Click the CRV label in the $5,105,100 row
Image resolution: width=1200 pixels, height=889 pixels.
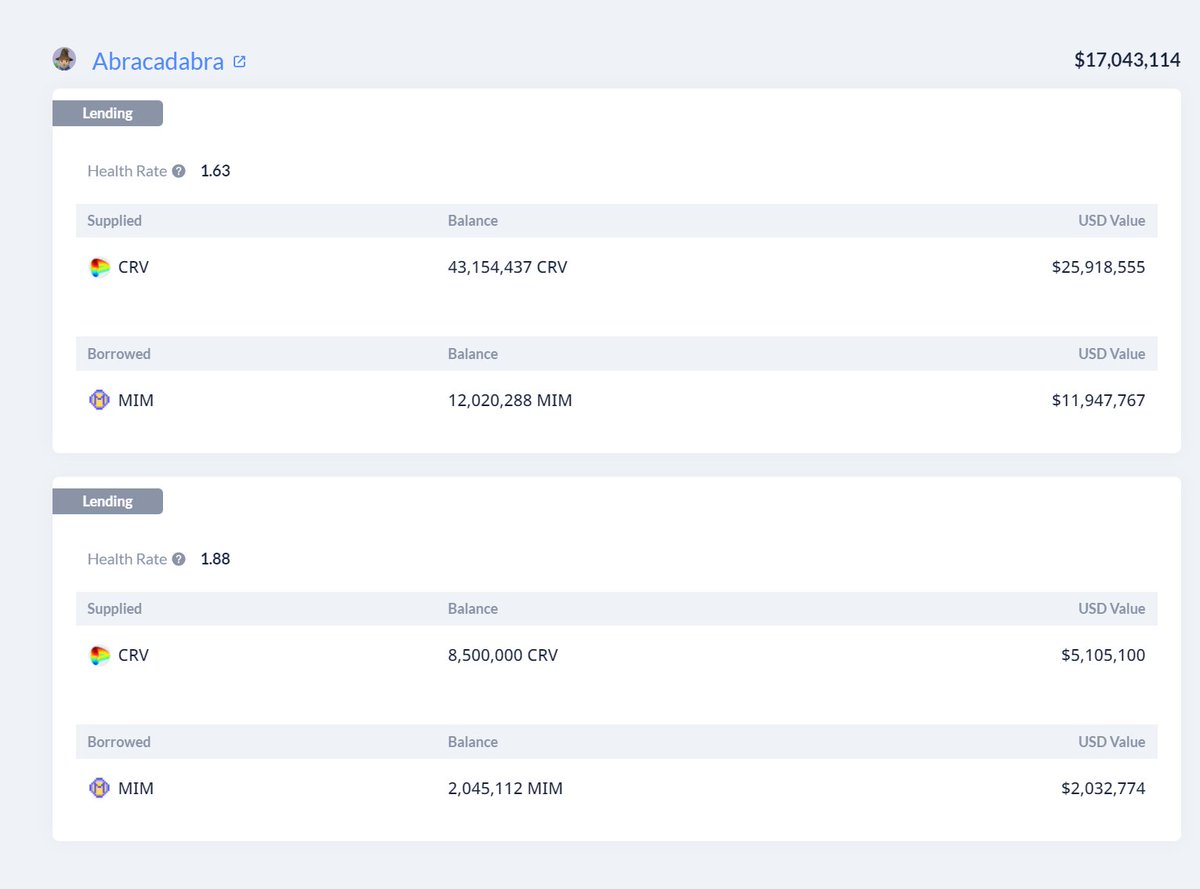[133, 656]
